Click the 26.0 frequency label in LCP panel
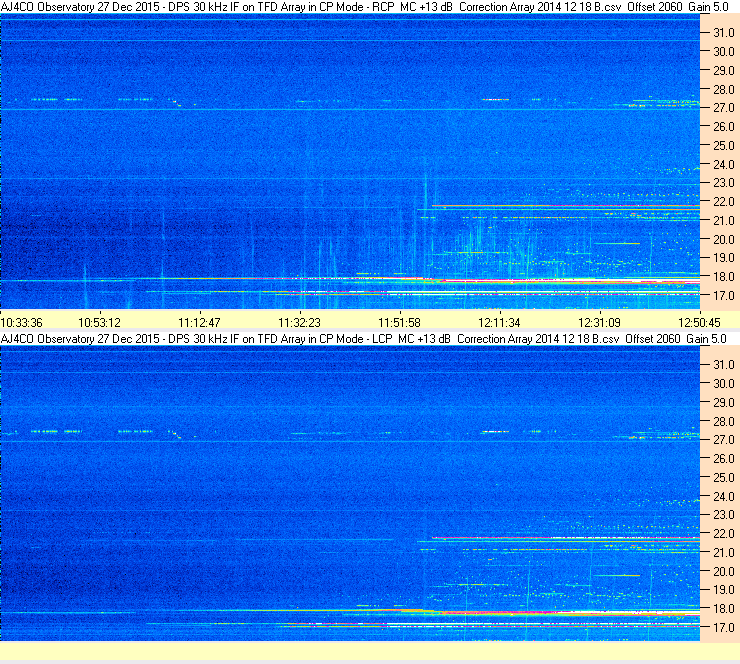This screenshot has width=740, height=664. (724, 459)
